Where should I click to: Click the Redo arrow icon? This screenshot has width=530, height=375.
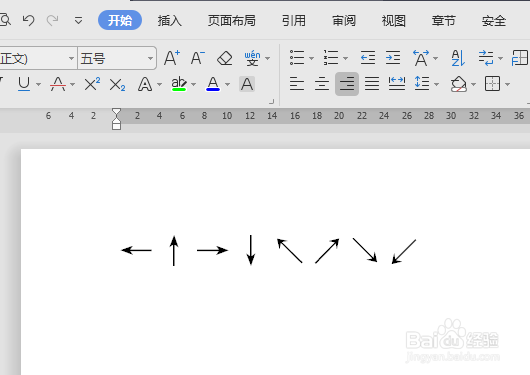tap(52, 20)
